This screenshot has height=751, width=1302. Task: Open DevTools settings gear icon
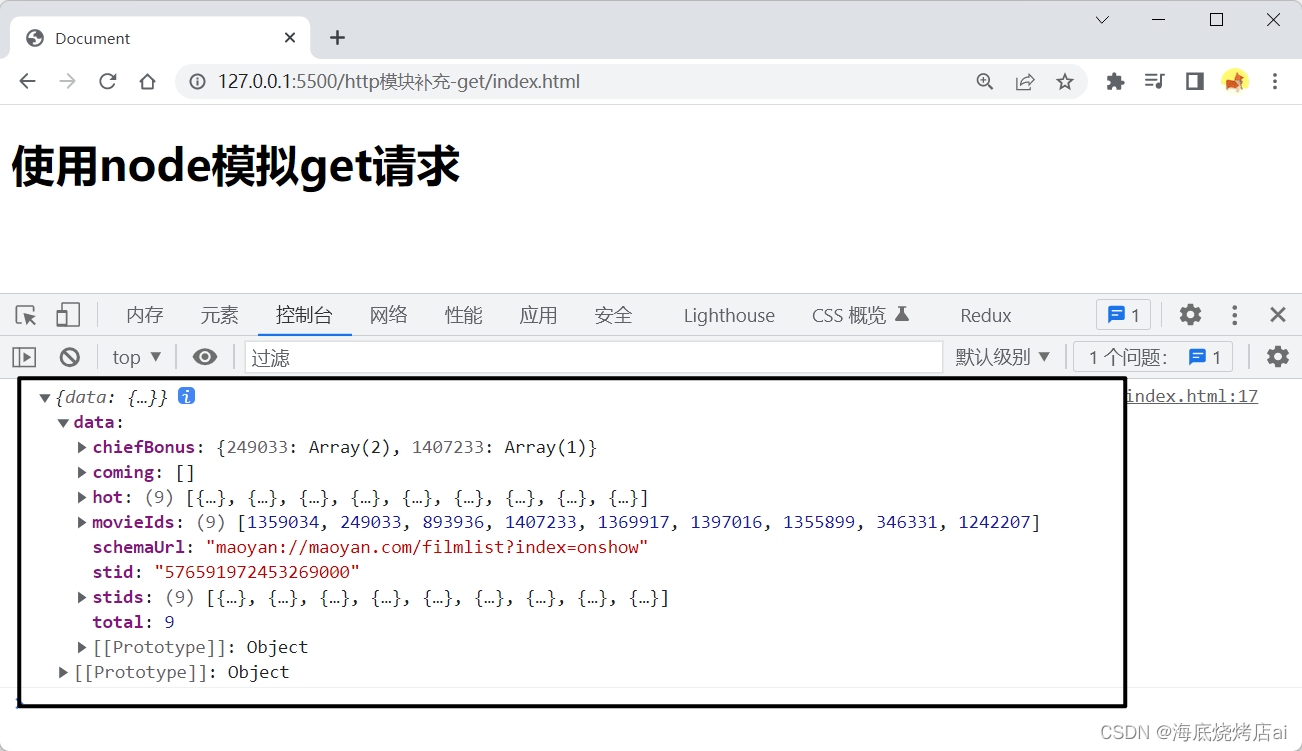(1190, 315)
